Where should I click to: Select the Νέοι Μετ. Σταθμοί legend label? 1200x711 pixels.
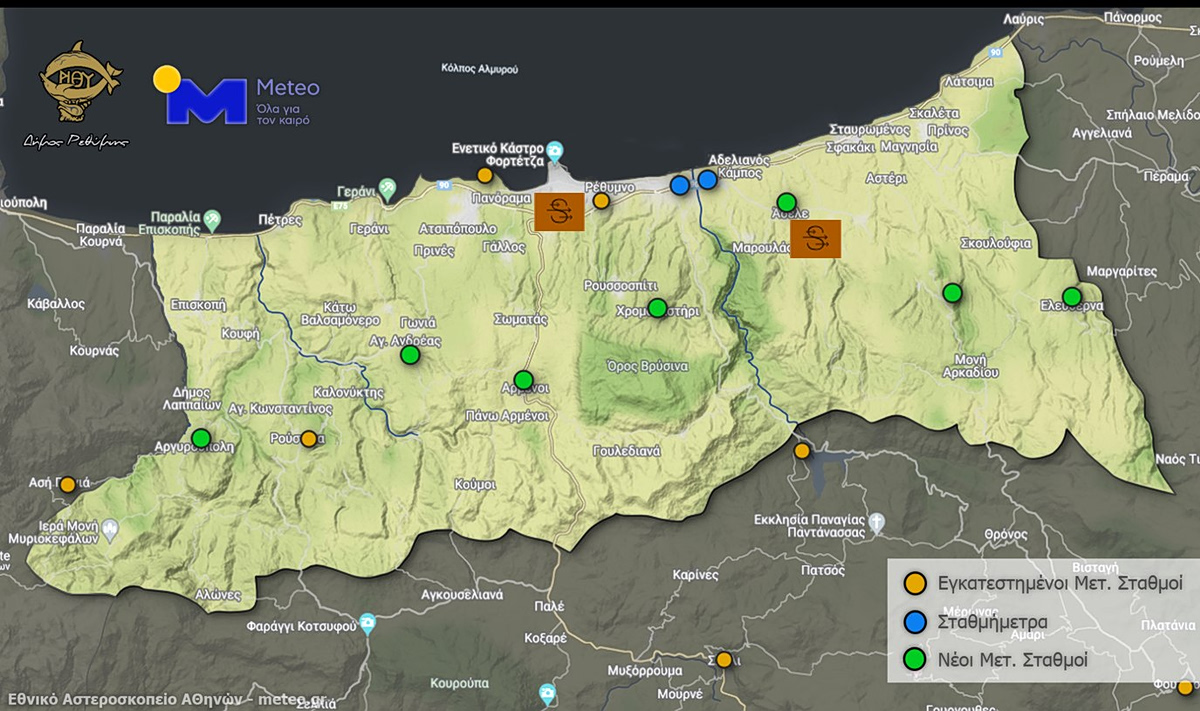point(1012,659)
